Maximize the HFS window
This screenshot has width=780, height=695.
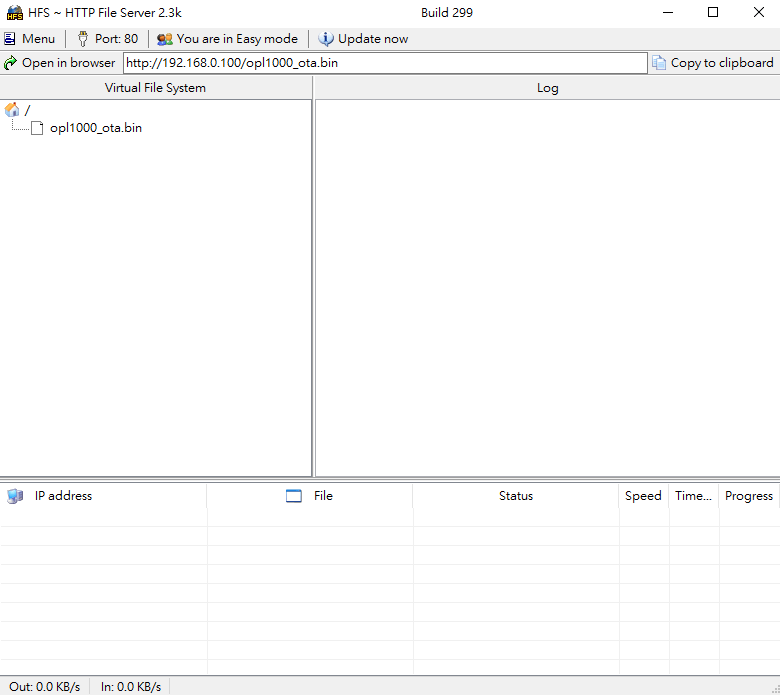pos(713,12)
